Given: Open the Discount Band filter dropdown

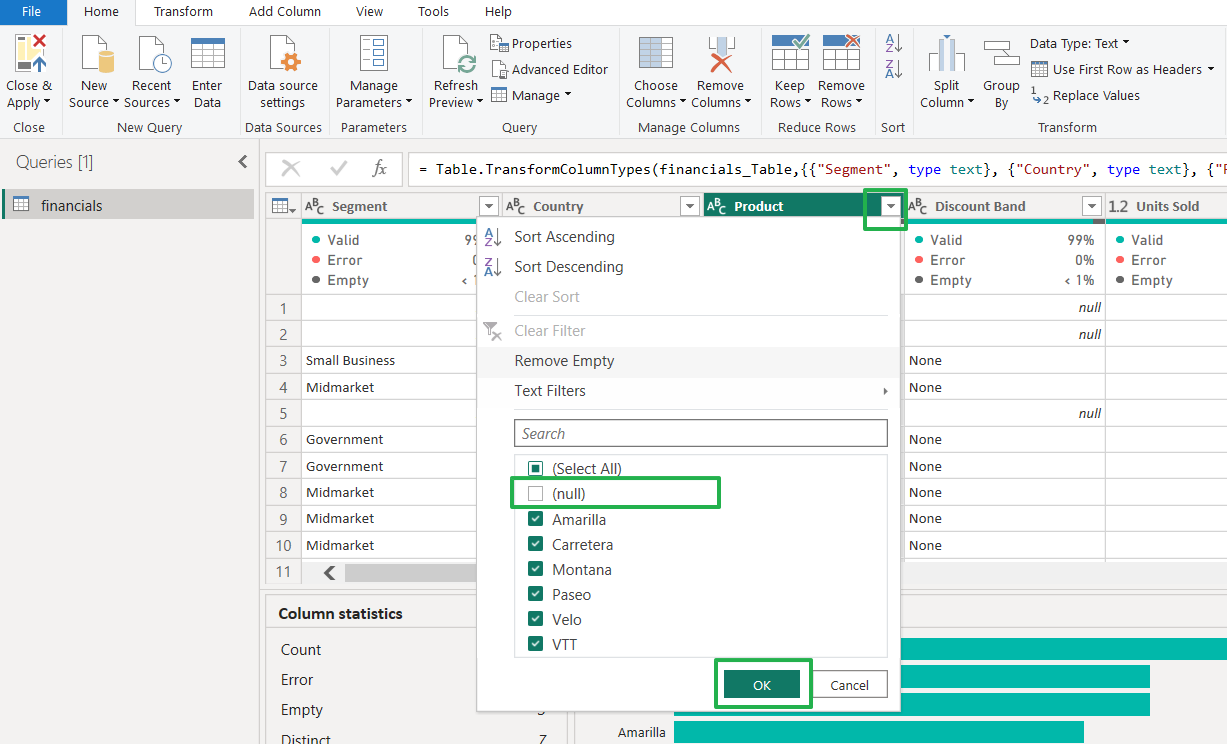Looking at the screenshot, I should 1092,206.
